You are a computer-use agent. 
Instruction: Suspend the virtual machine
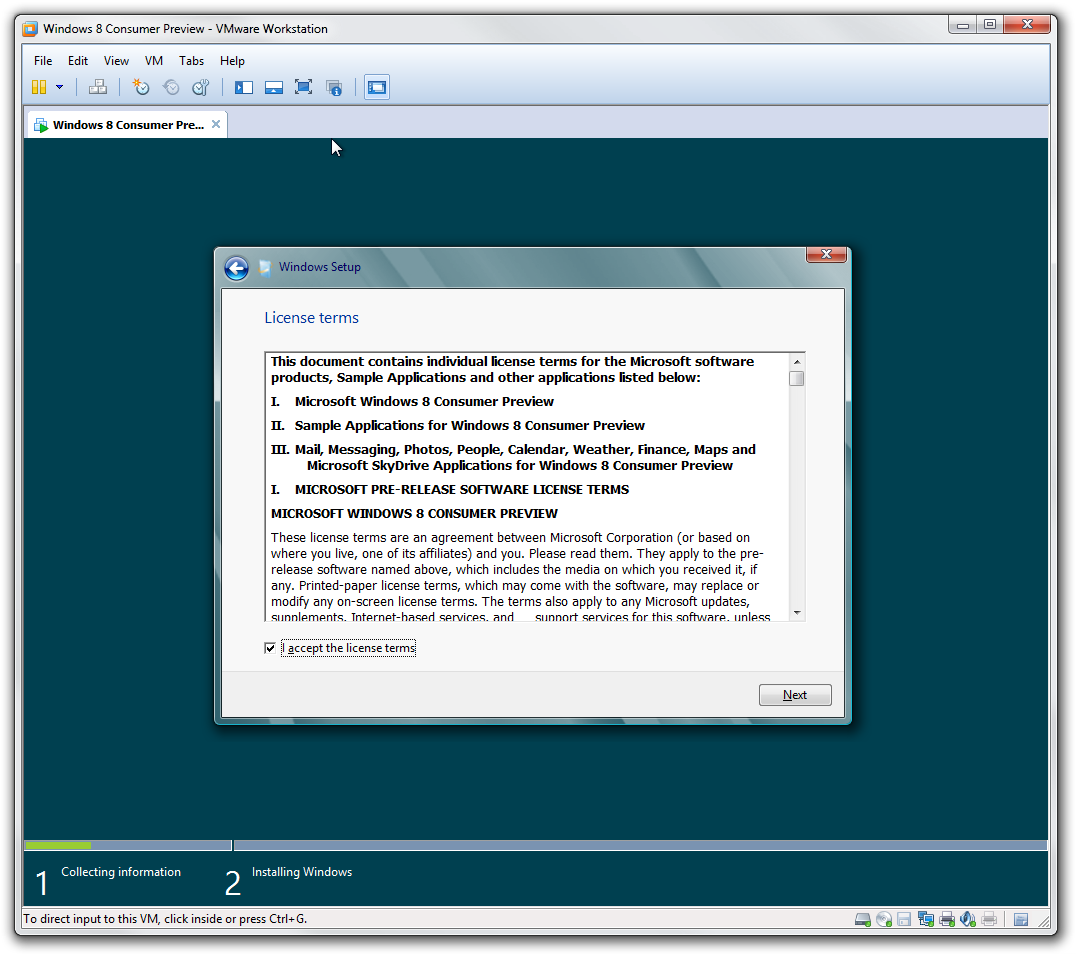40,87
